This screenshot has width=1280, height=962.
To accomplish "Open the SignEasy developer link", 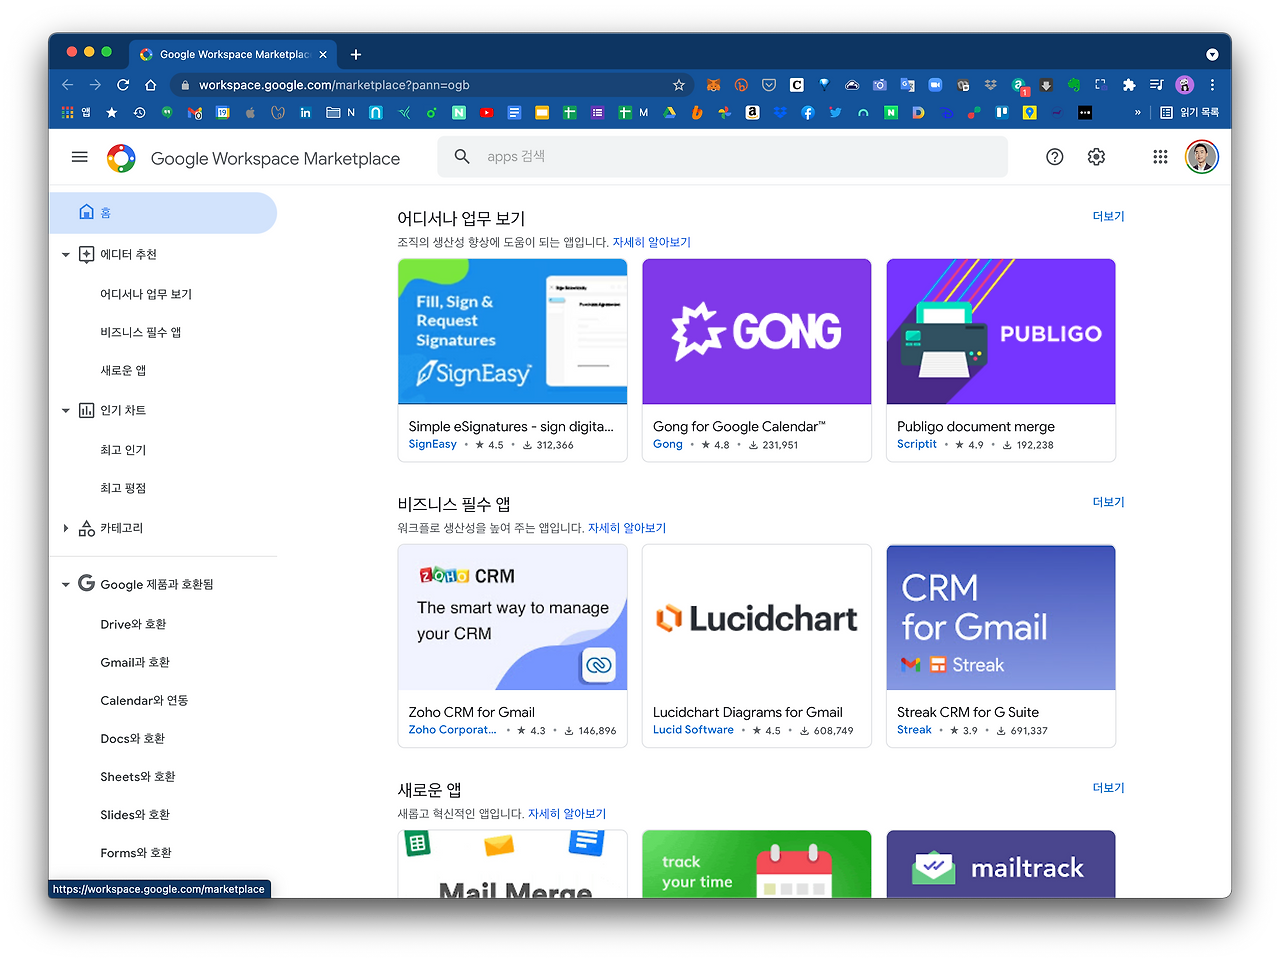I will click(x=432, y=444).
